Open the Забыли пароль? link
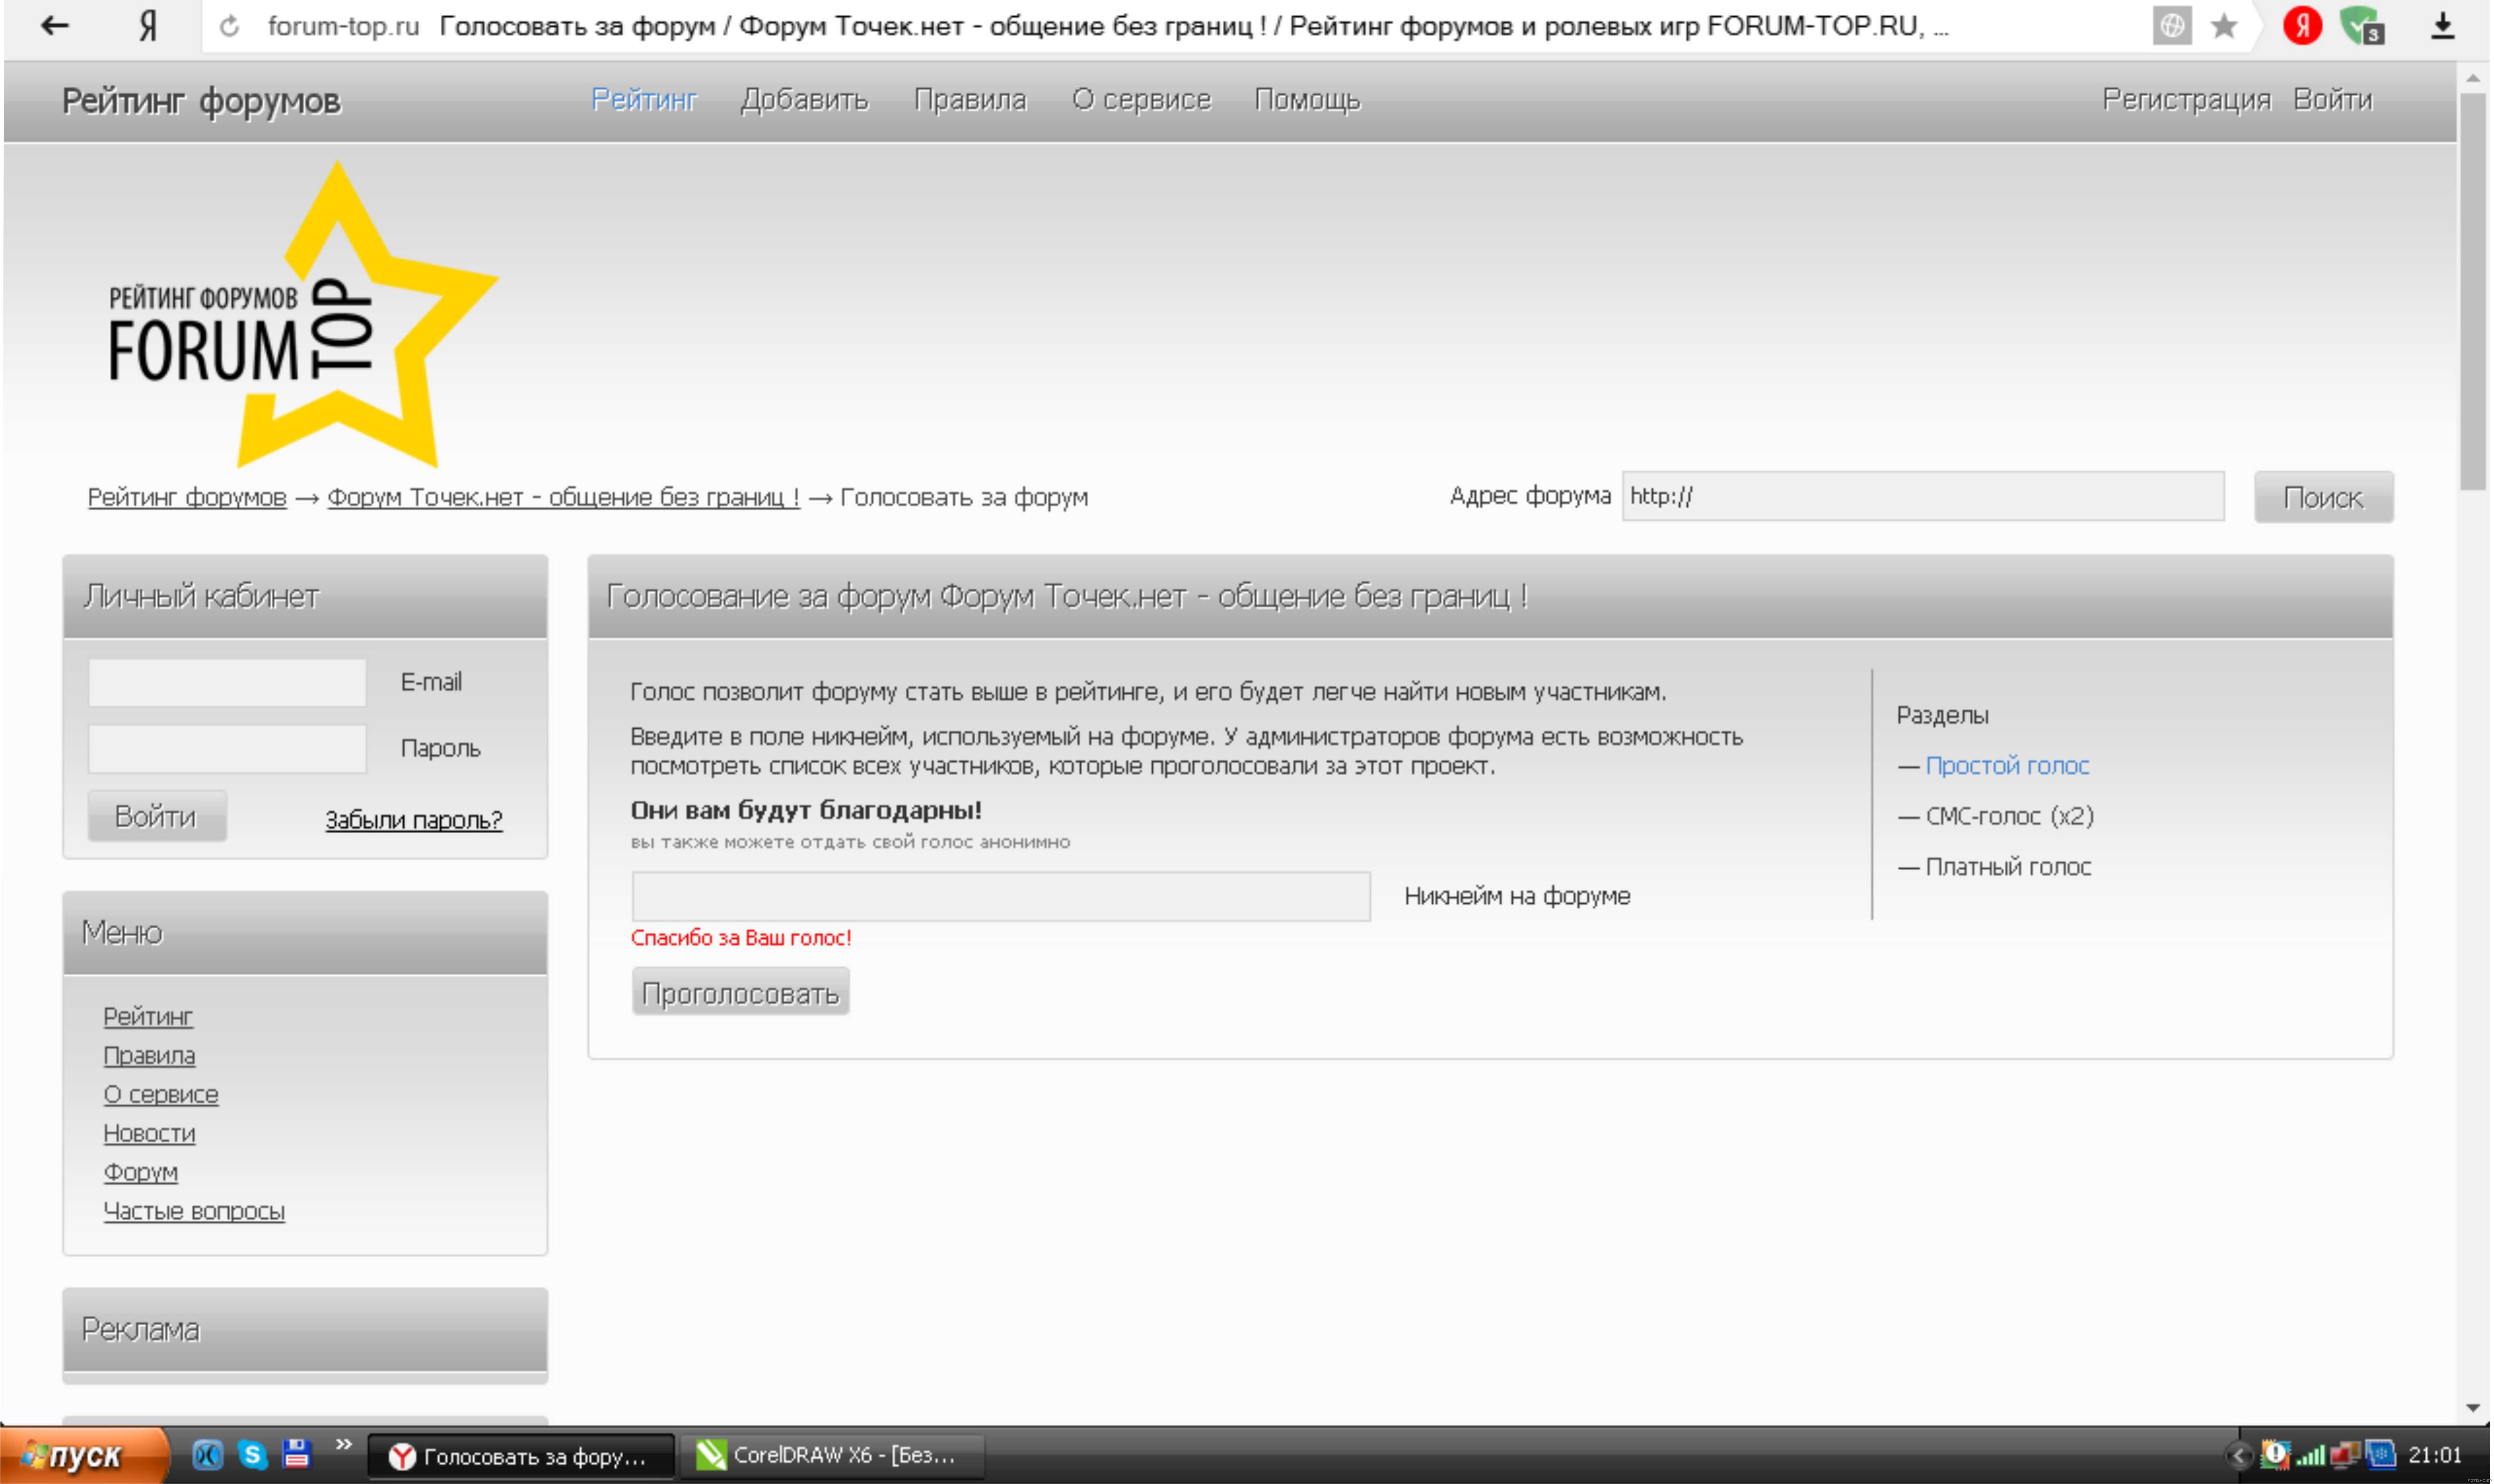The height and width of the screenshot is (1484, 2494). click(x=413, y=820)
